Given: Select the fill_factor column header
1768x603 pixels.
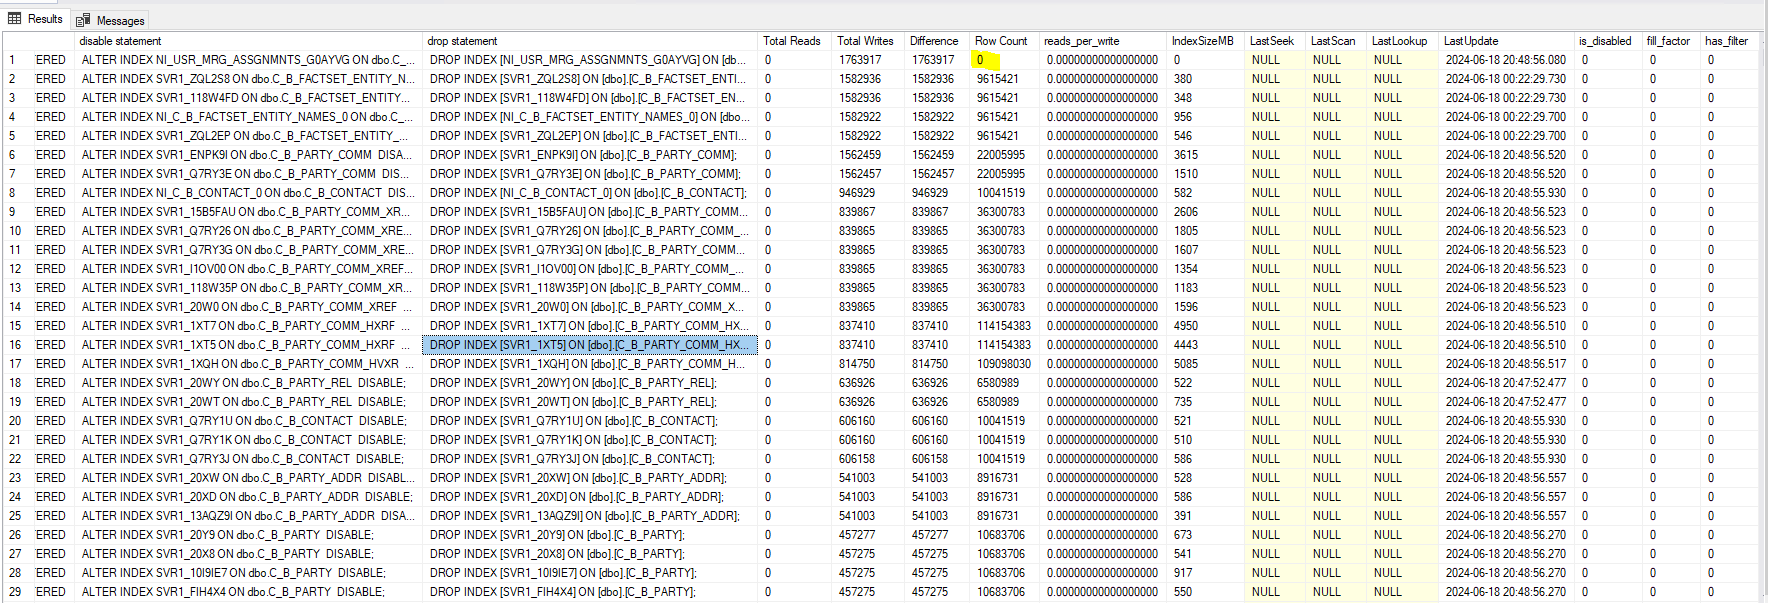Looking at the screenshot, I should [1672, 41].
